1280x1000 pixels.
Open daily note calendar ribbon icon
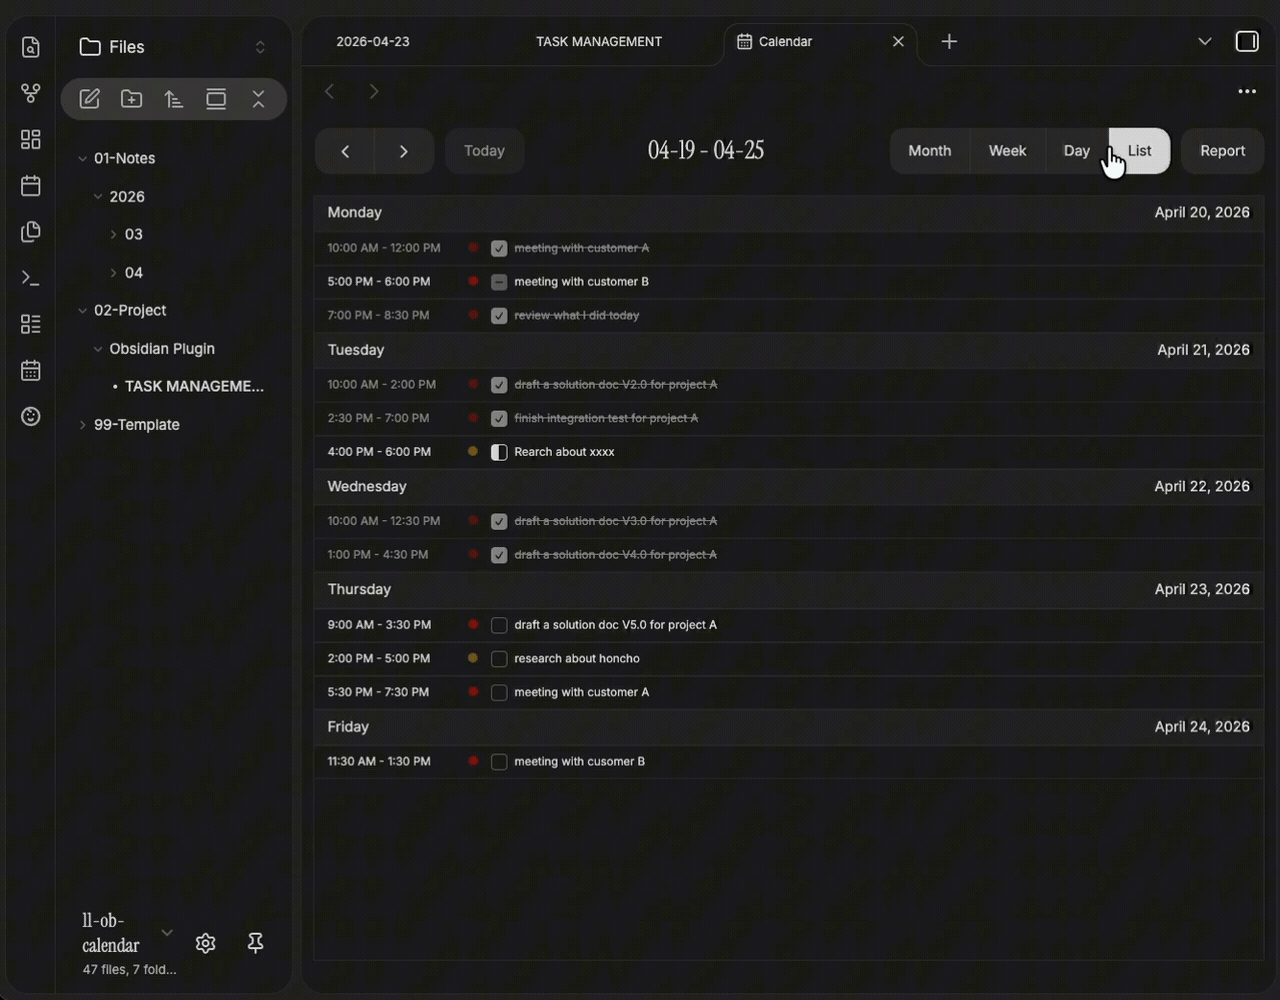[31, 185]
